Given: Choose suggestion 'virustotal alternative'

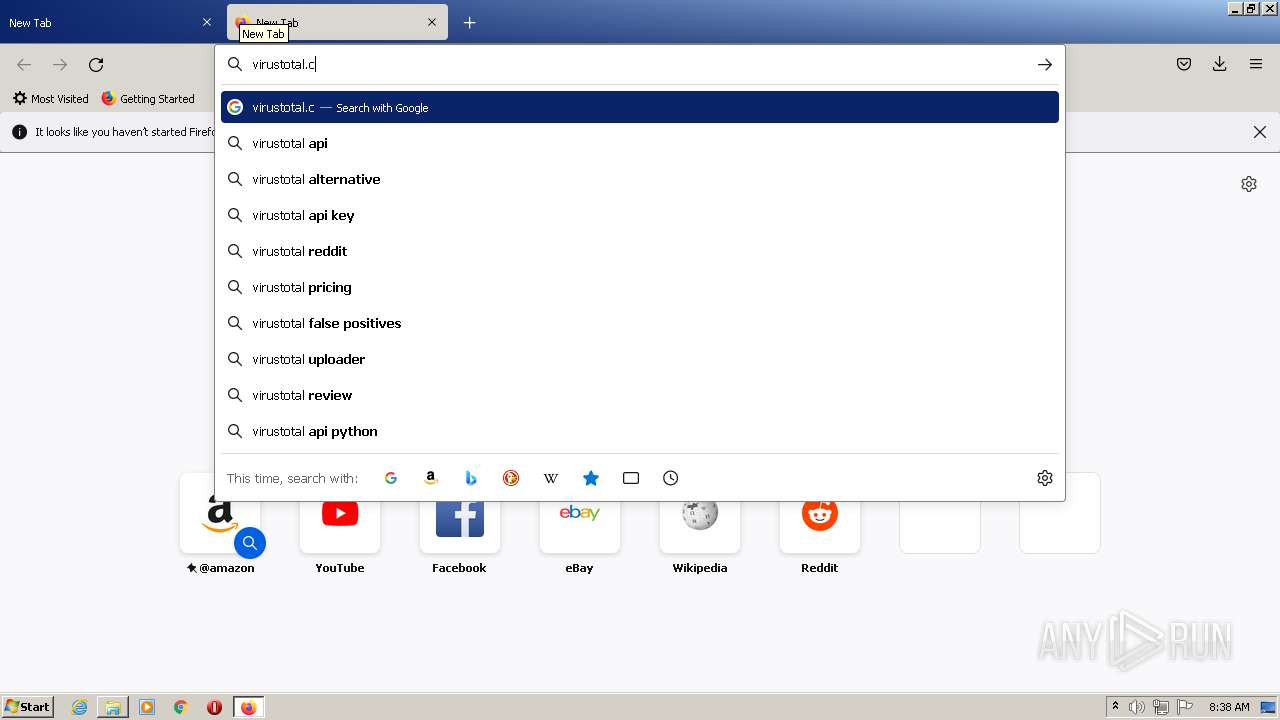Looking at the screenshot, I should [640, 179].
